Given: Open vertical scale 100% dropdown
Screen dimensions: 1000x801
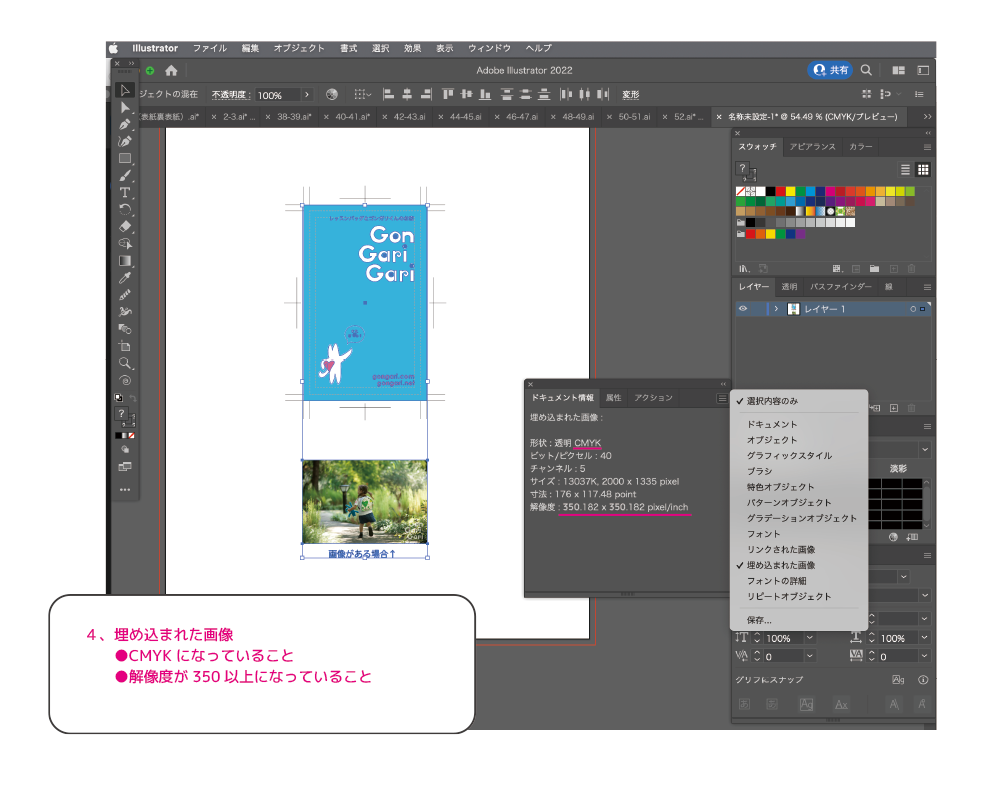Looking at the screenshot, I should (809, 638).
